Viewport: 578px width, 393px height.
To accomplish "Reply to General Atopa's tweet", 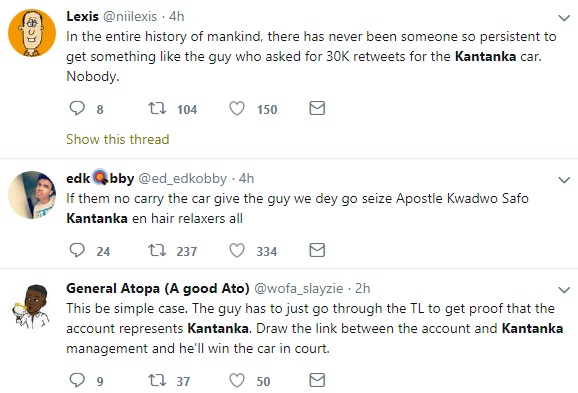I will [x=77, y=380].
